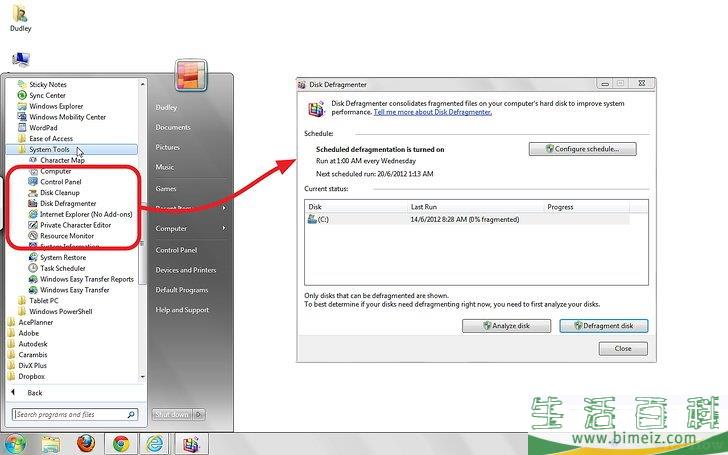Open Games in Start menu right pane
The image size is (728, 455).
coord(166,188)
